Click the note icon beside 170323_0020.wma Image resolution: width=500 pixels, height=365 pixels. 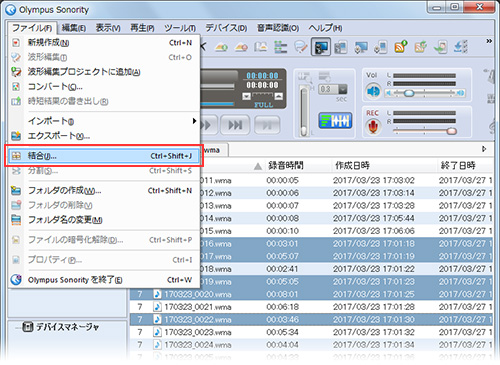pyautogui.click(x=157, y=294)
